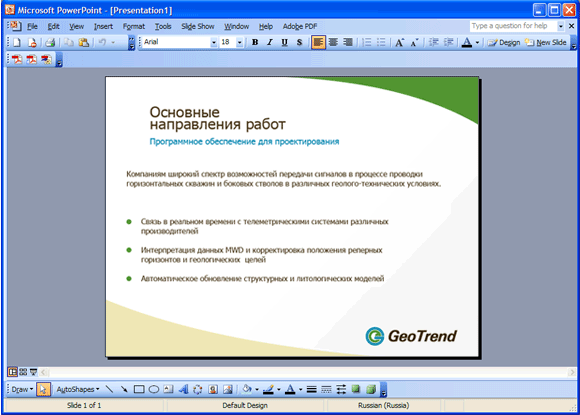Click the New Slide button
This screenshot has height=415, width=580.
[x=546, y=43]
